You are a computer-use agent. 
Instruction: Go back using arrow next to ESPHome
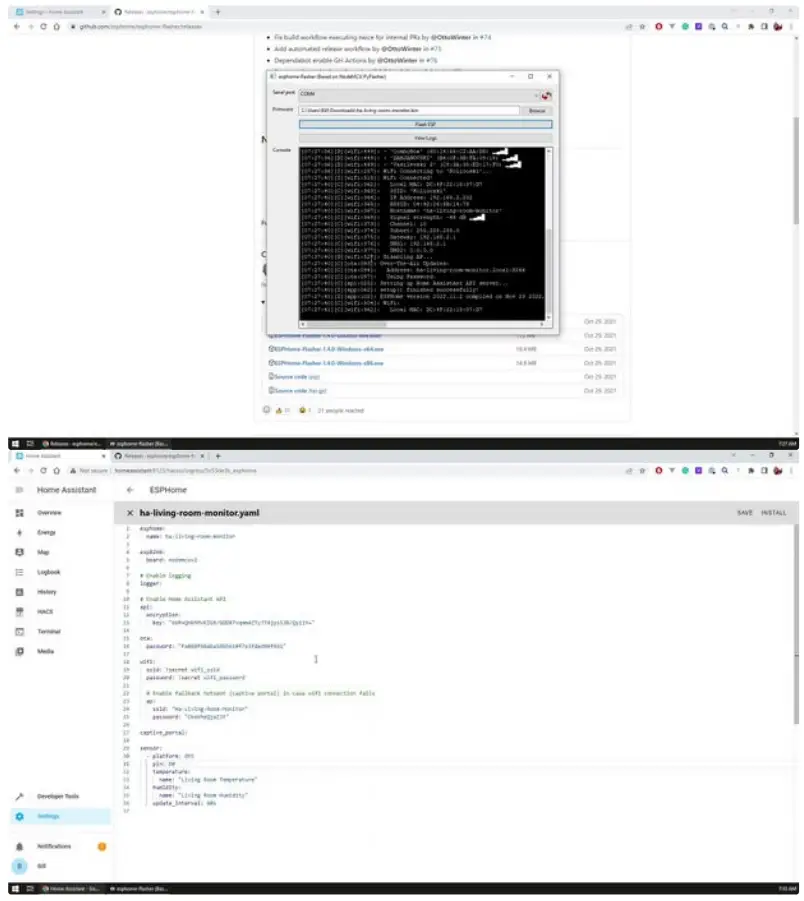(130, 490)
